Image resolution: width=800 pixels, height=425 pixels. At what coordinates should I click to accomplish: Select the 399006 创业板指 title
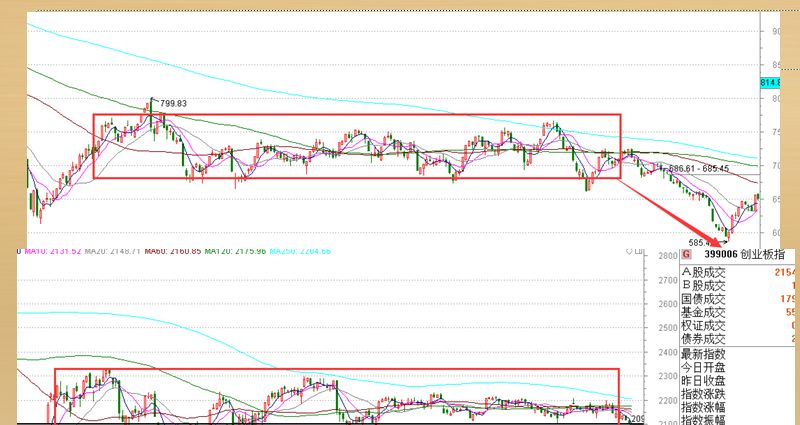744,255
